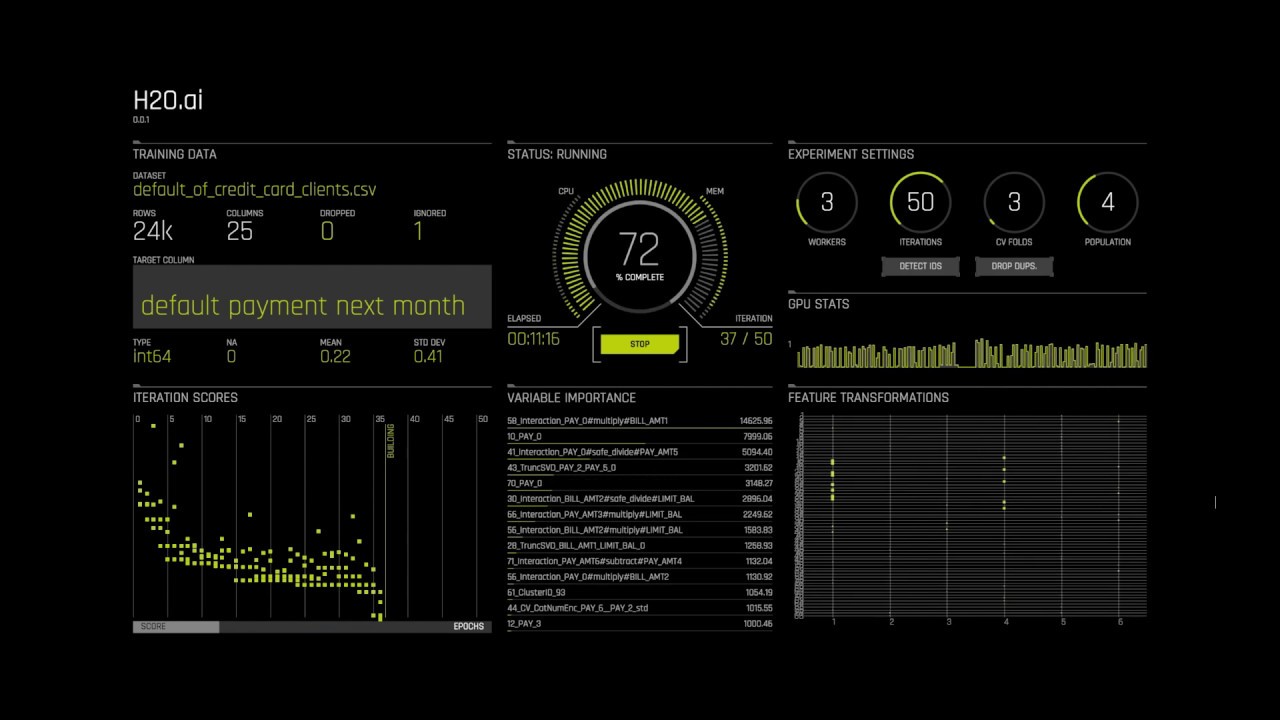Viewport: 1280px width, 720px height.
Task: Click the STATUS: RUNNING header
Action: point(557,154)
